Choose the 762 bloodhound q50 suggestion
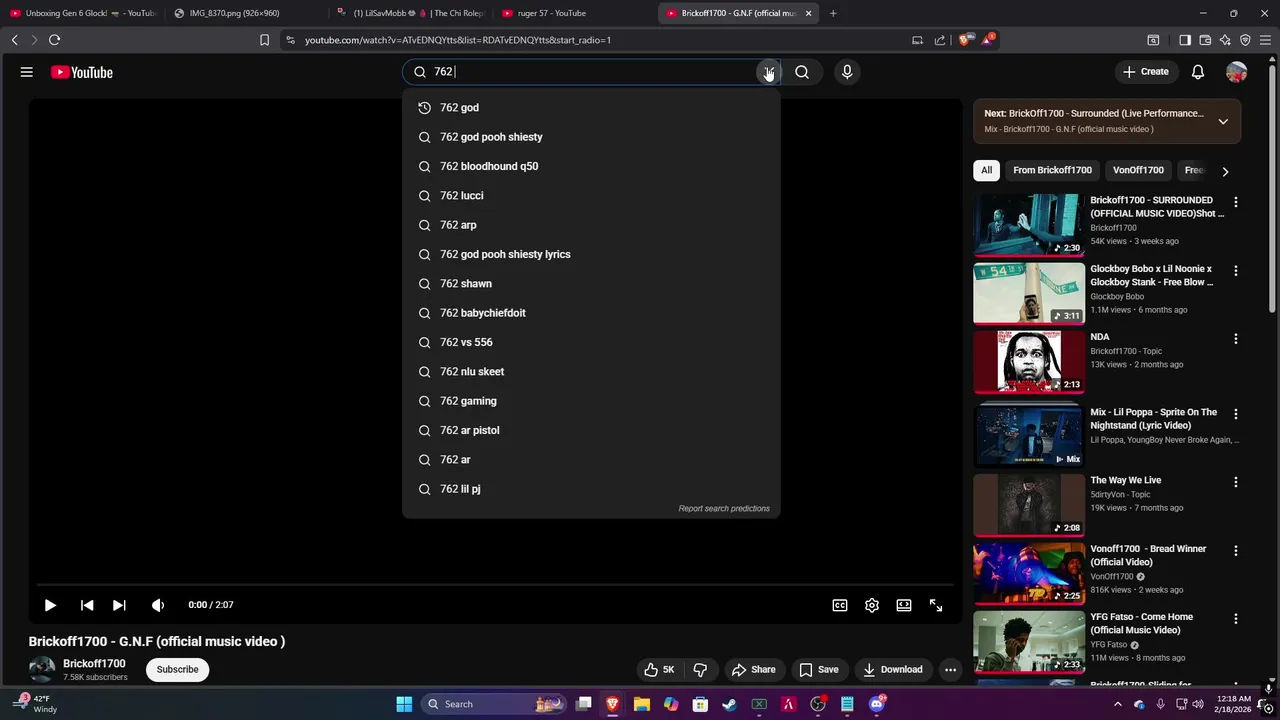 pos(591,166)
